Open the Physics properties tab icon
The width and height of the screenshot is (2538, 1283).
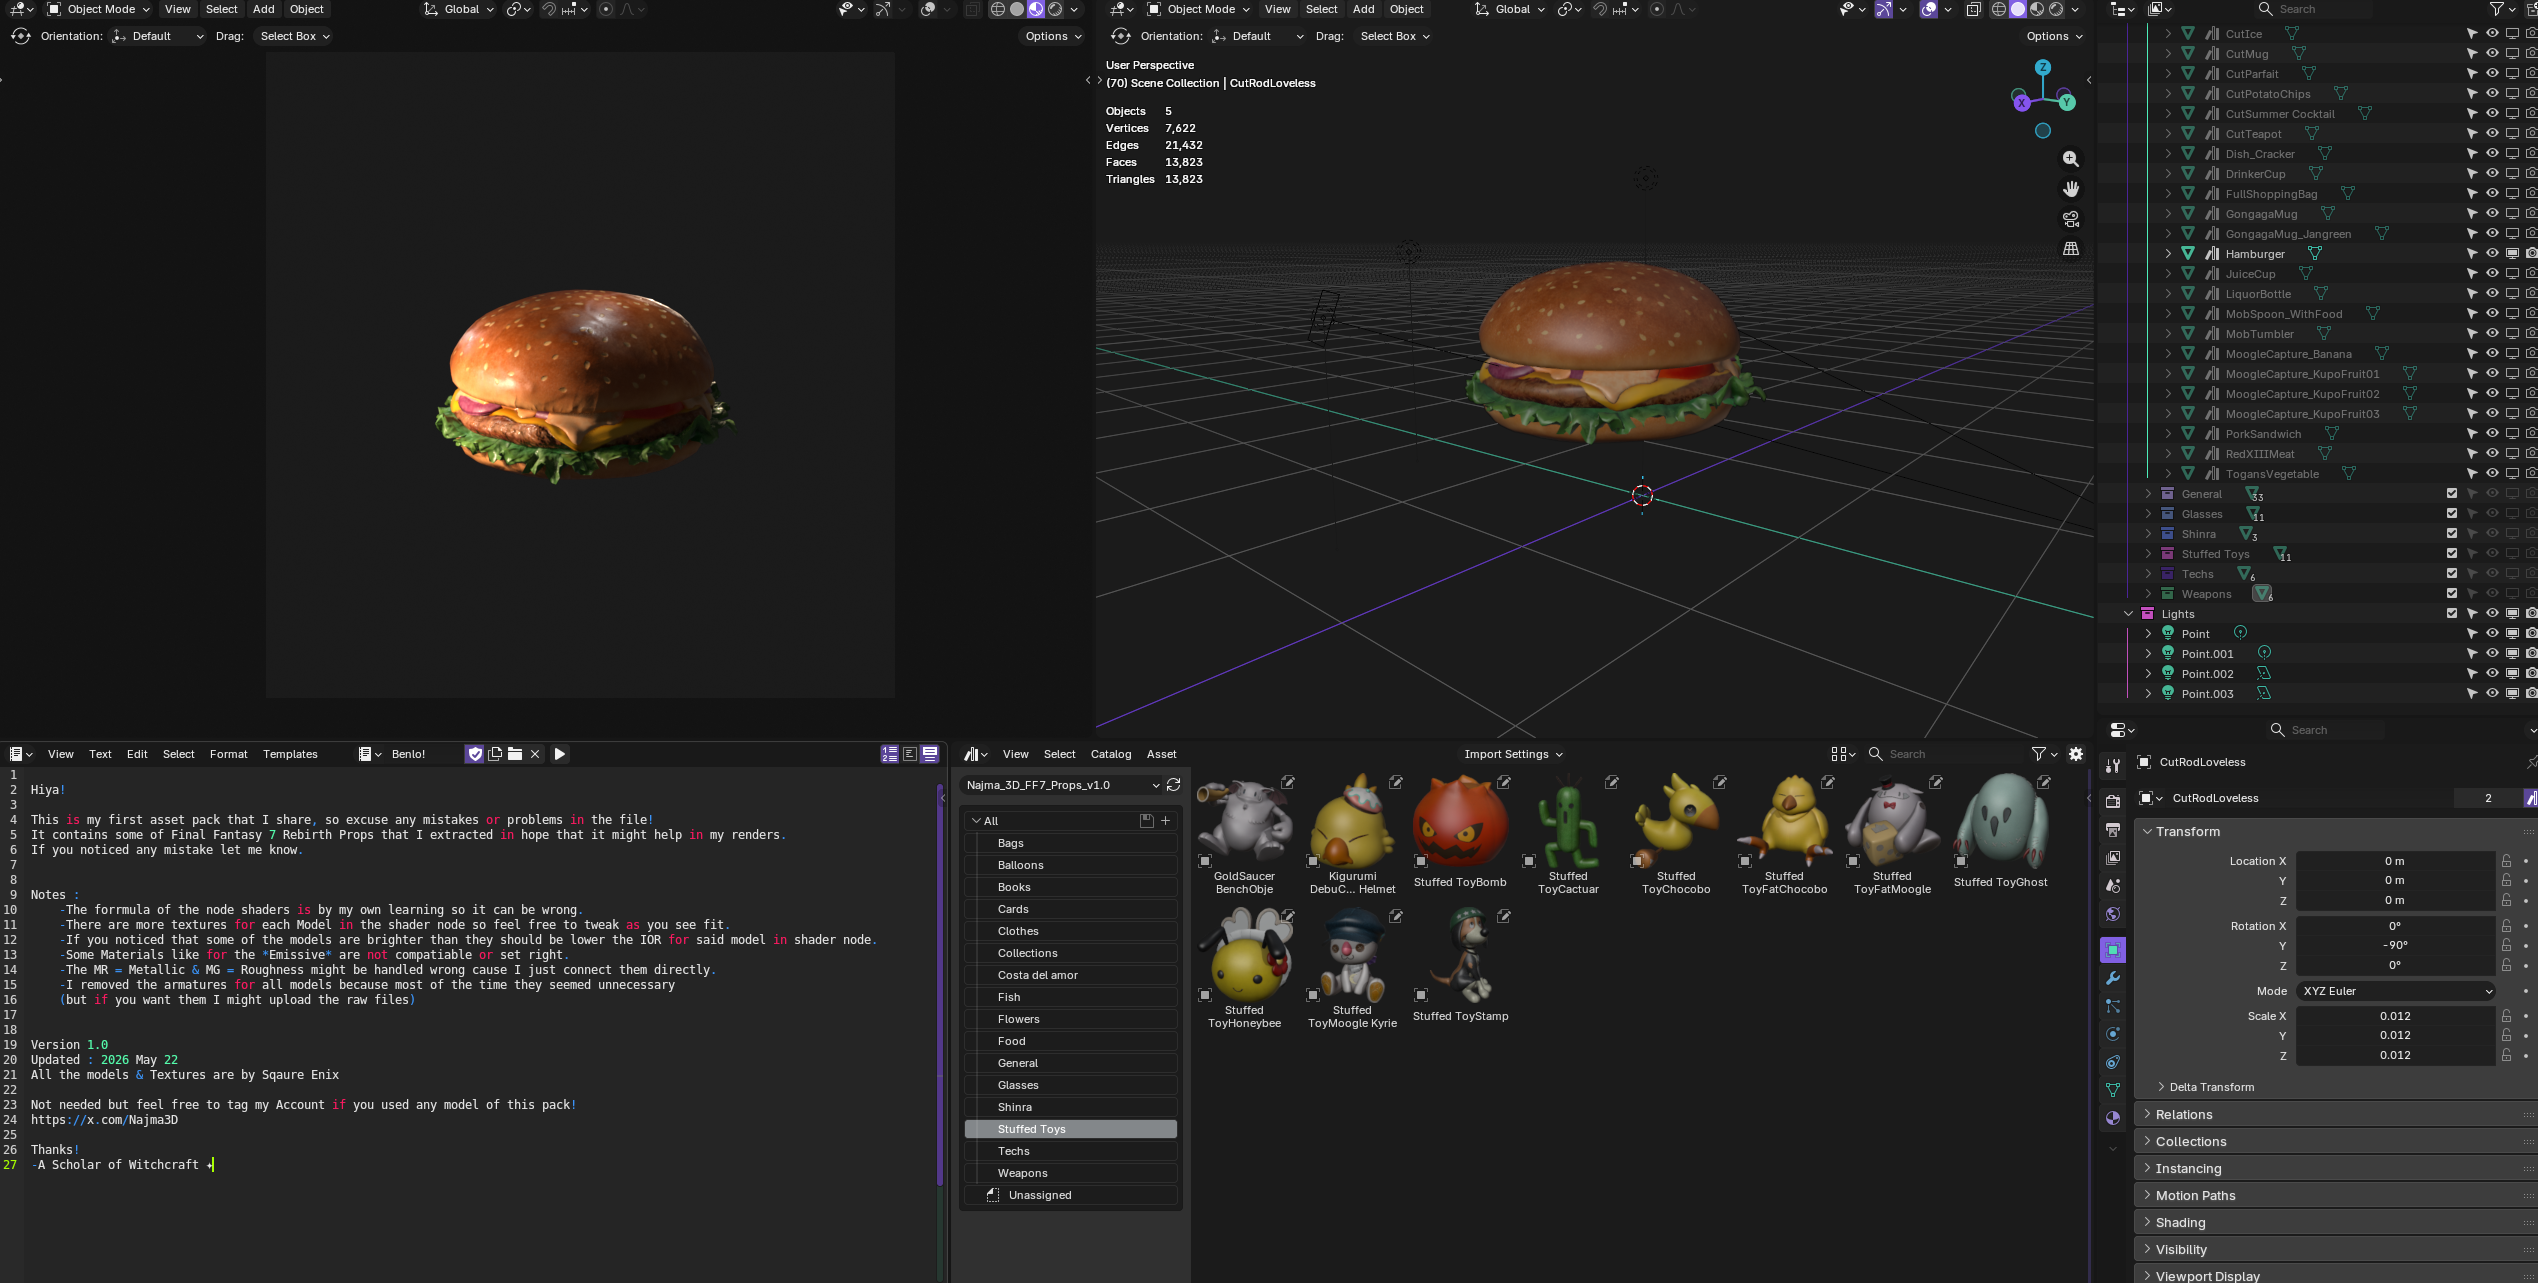pos(2113,1034)
